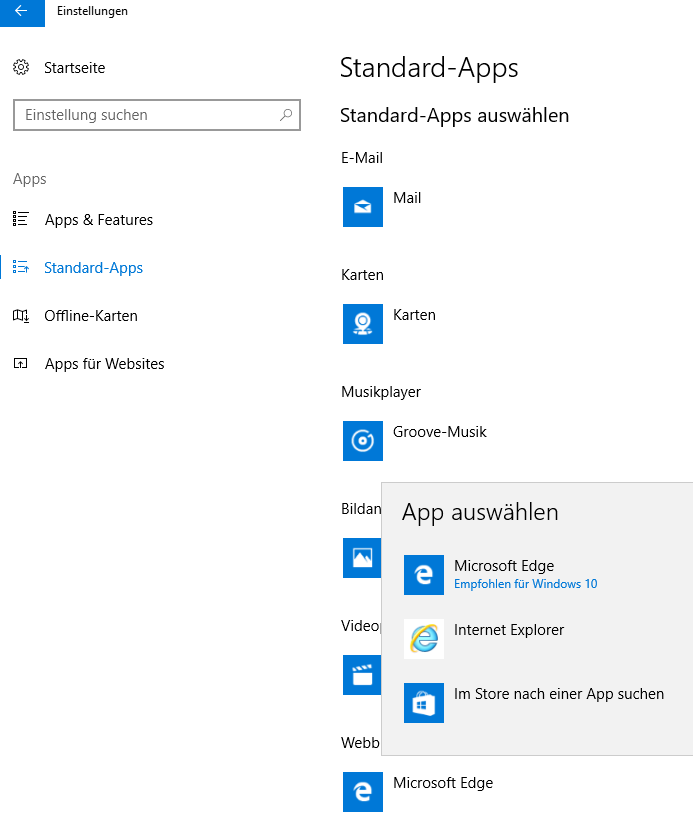Focus the Einstellung suchen field
This screenshot has height=827, width=693.
tap(157, 115)
